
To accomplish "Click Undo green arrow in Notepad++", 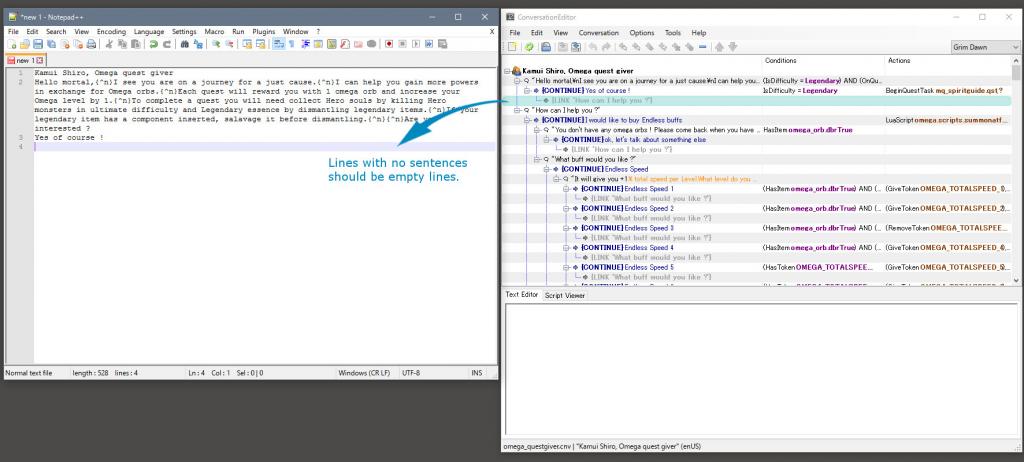I will (153, 44).
